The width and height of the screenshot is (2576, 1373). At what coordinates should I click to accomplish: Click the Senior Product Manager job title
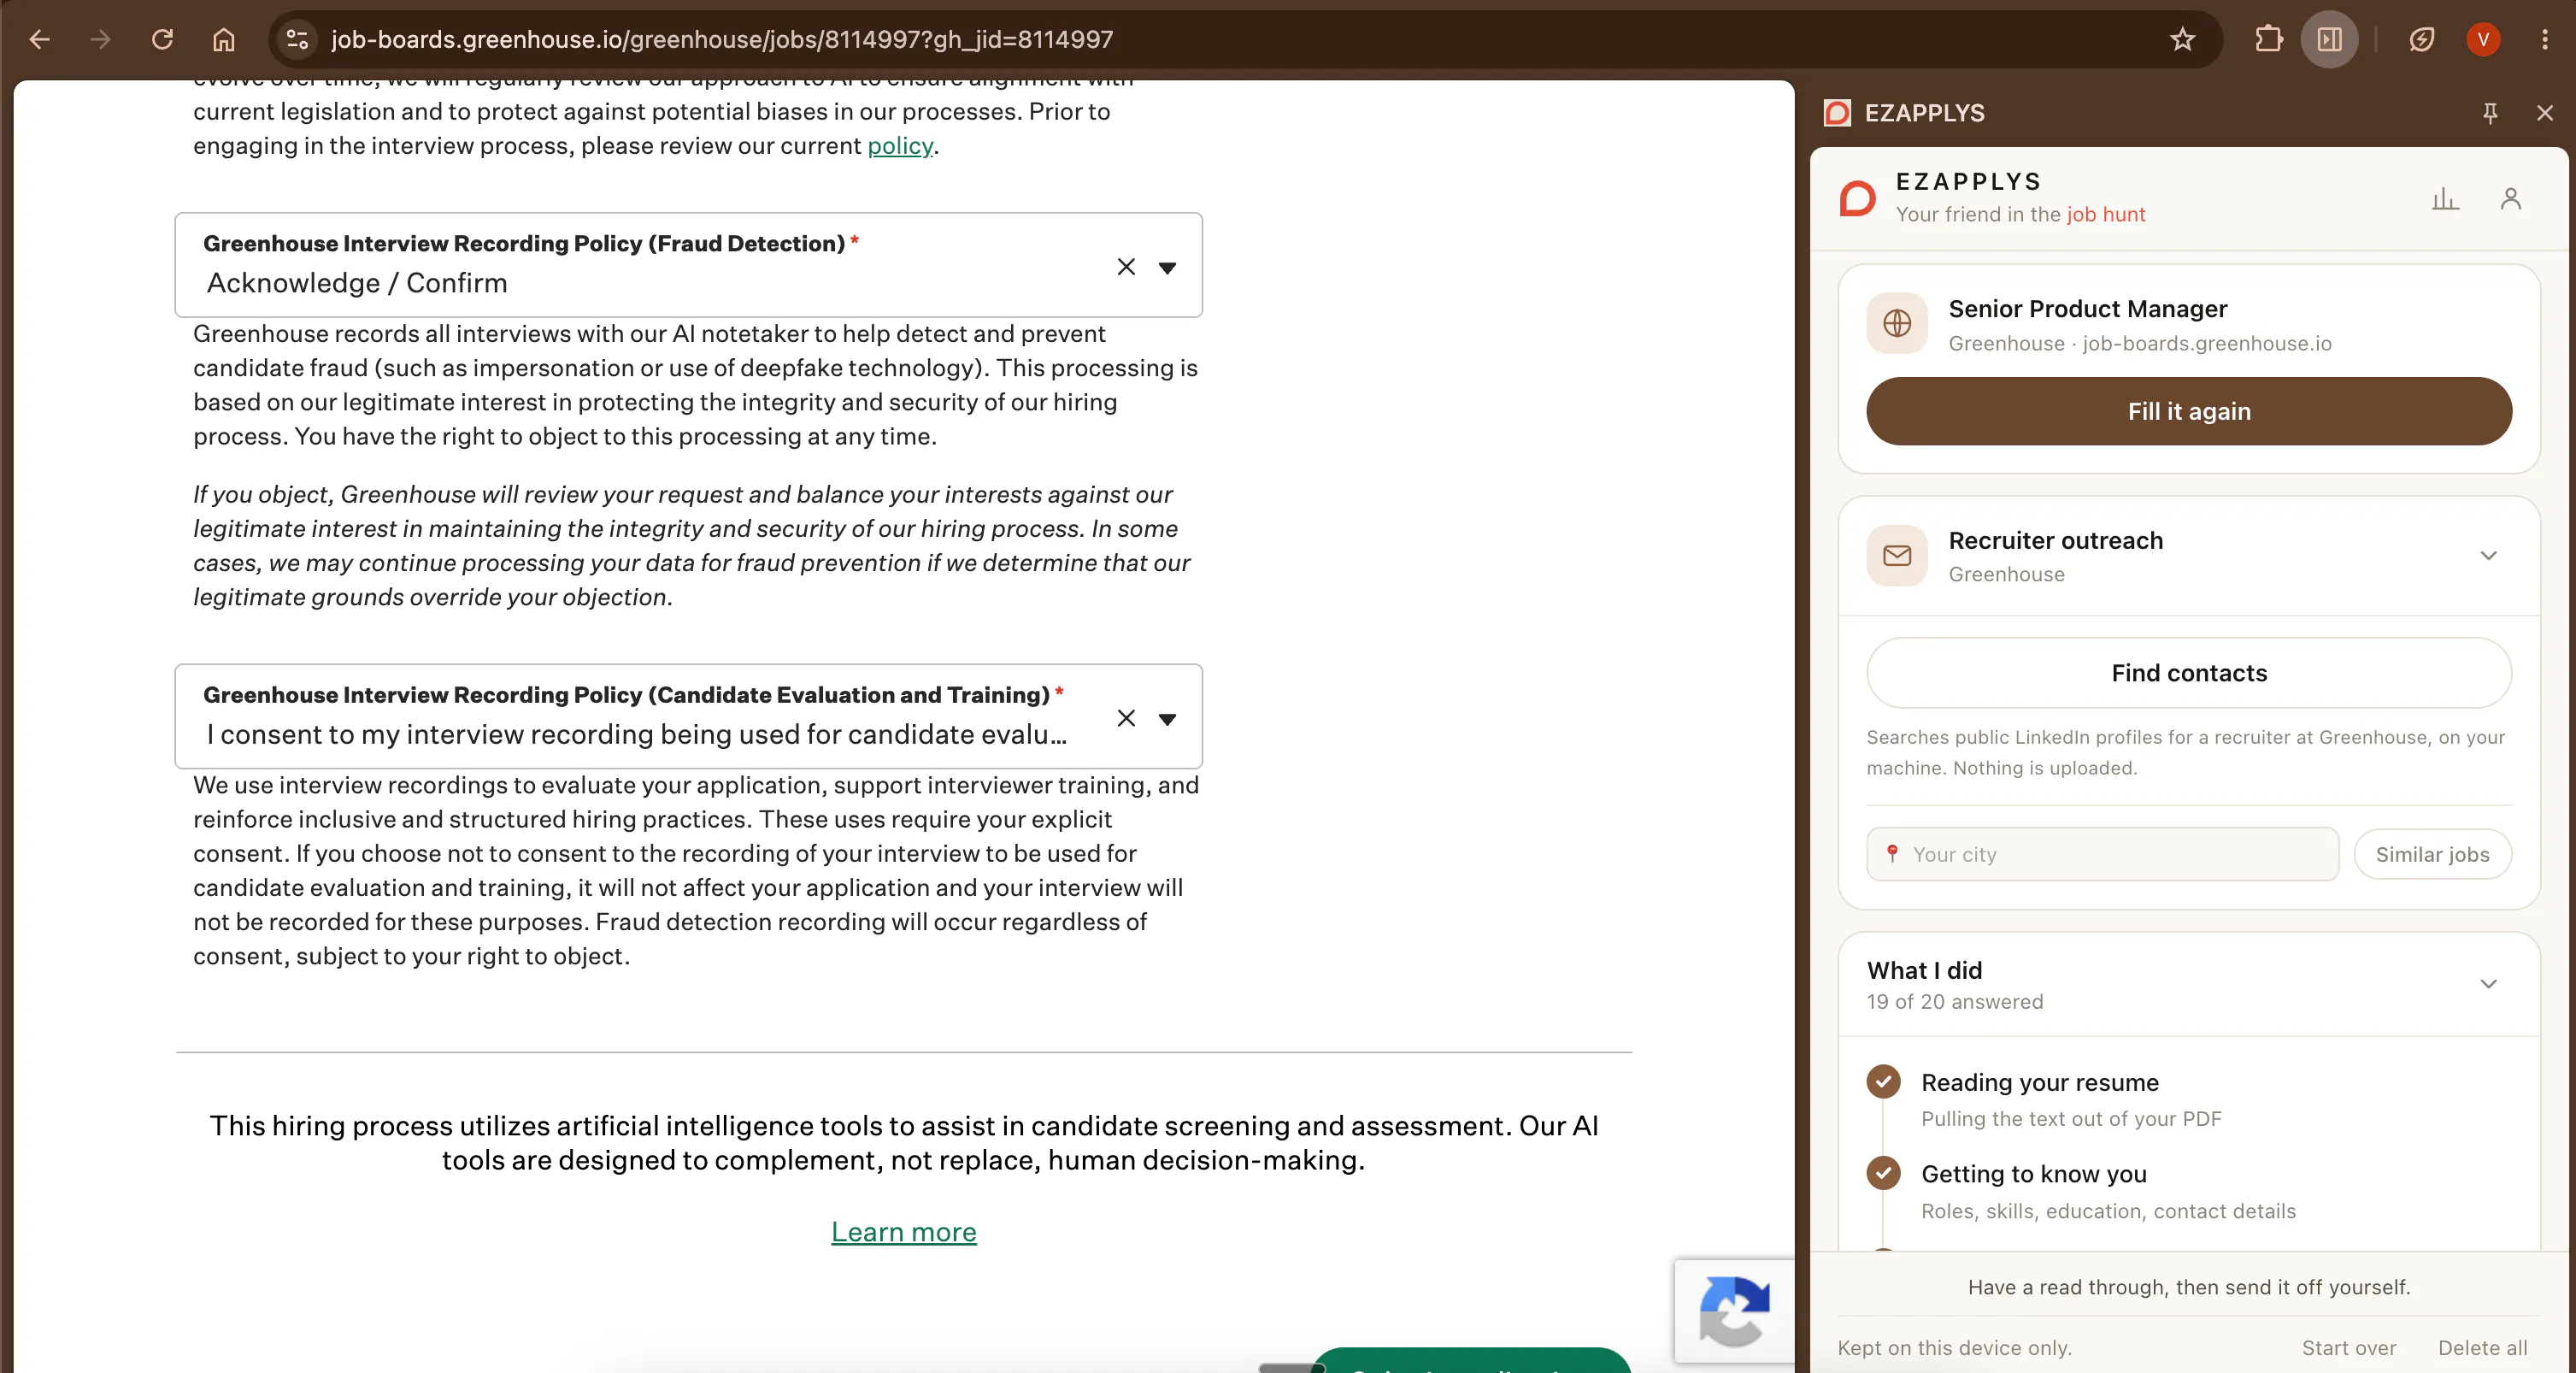click(2088, 309)
